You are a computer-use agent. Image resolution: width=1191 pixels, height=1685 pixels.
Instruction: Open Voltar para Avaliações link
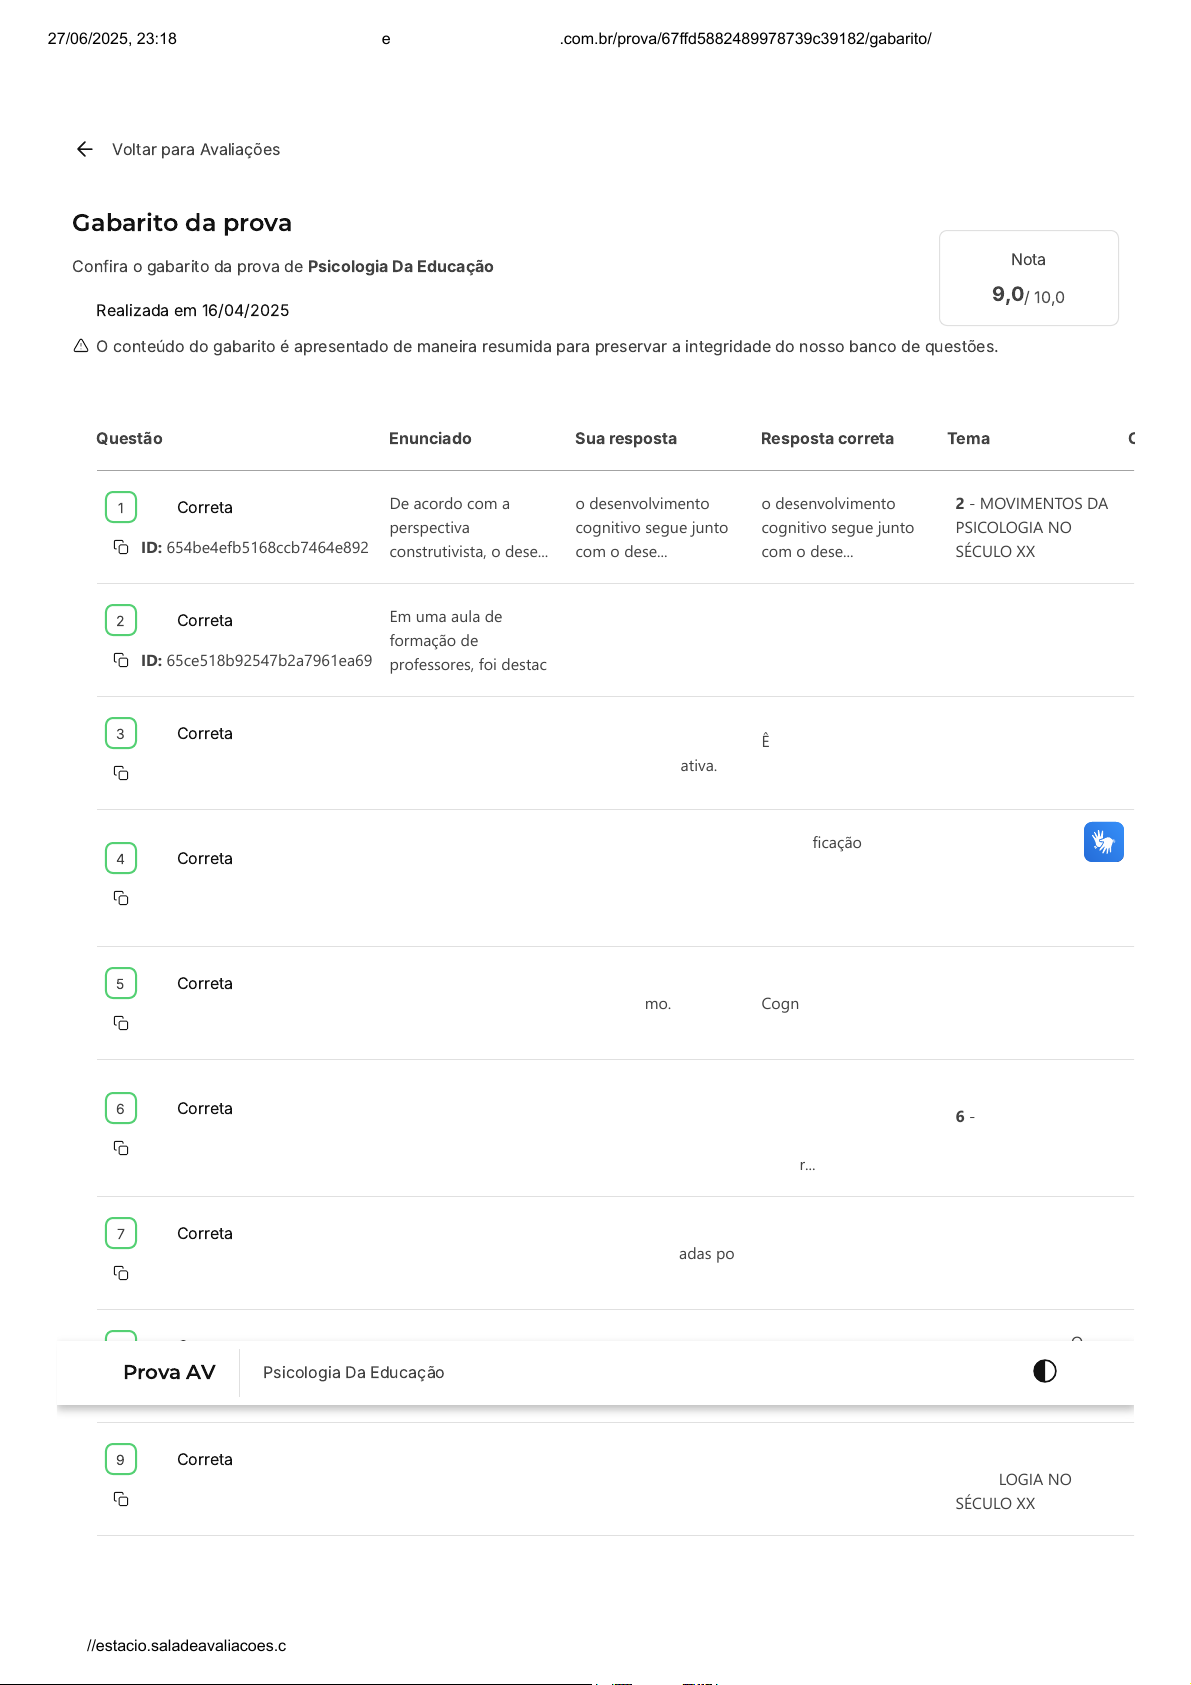click(196, 149)
